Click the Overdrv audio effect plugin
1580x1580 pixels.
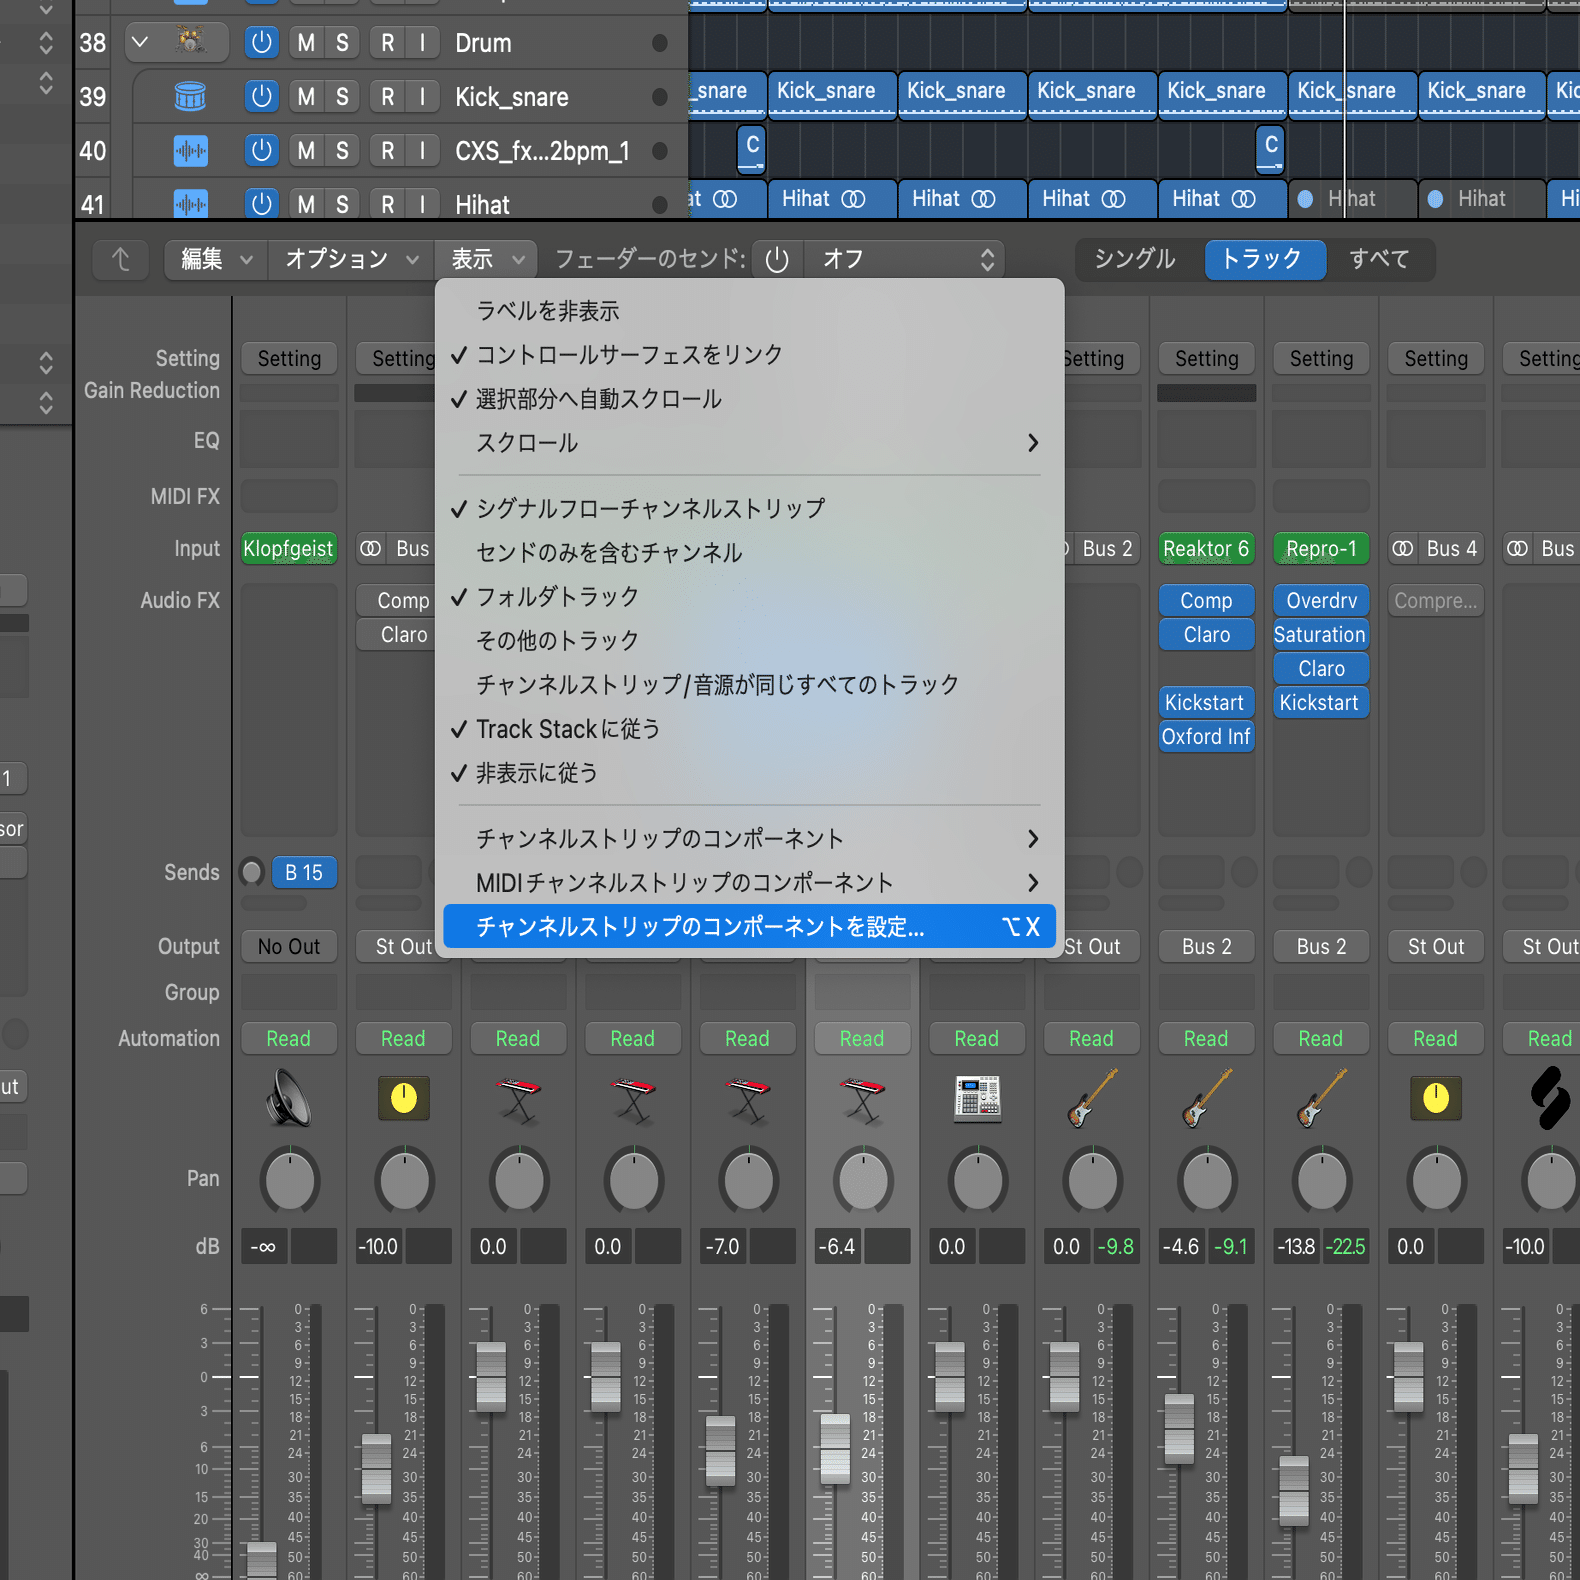tap(1321, 600)
